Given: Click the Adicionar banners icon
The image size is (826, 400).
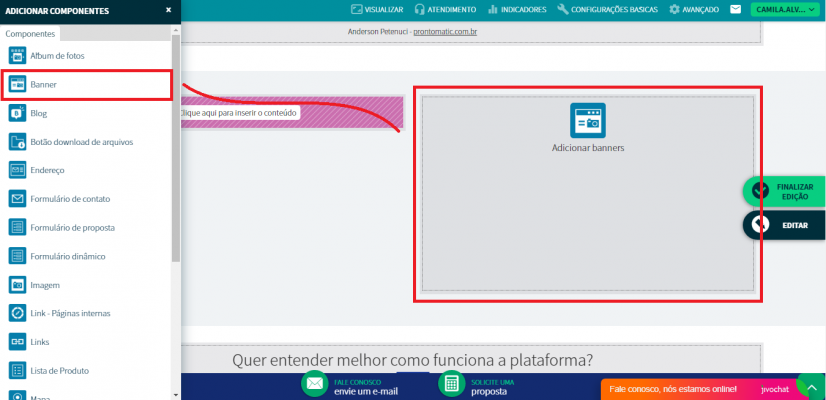Looking at the screenshot, I should coord(587,120).
